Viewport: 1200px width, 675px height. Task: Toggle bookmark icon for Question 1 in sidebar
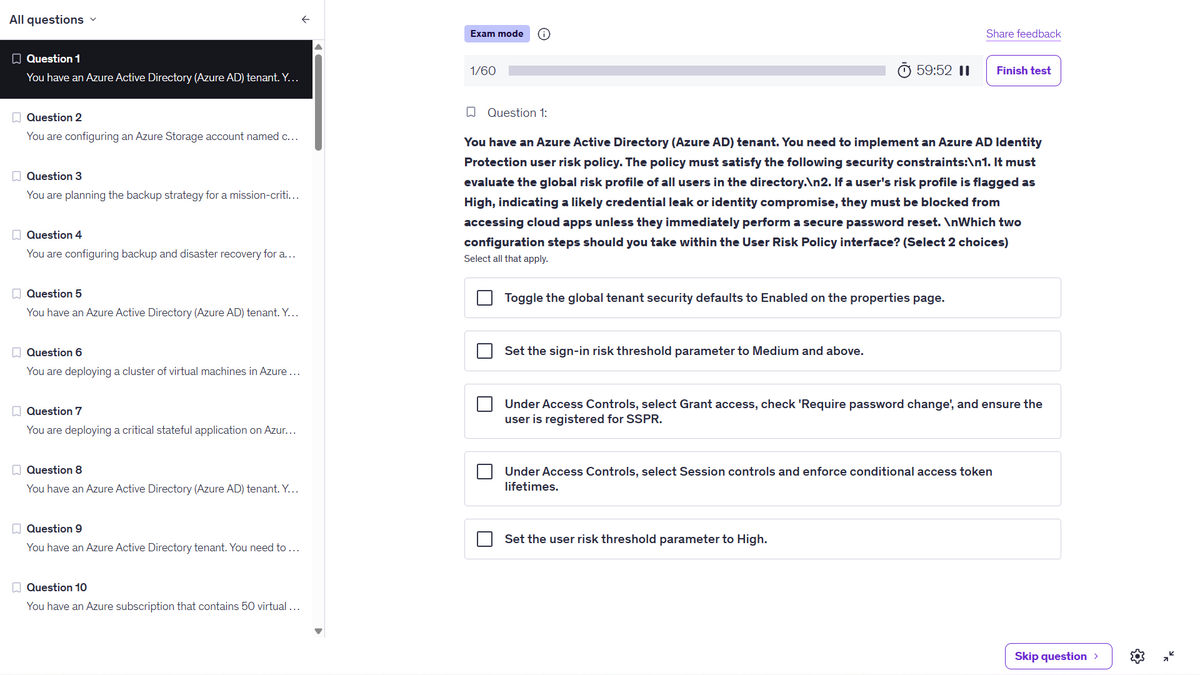[16, 59]
